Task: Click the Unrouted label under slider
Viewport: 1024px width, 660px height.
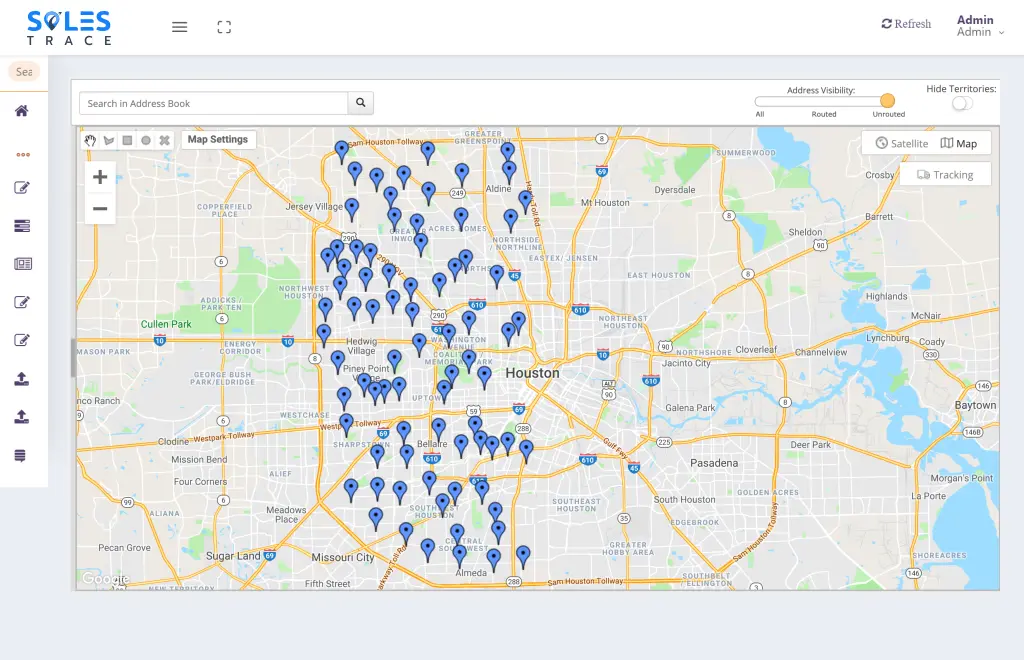Action: (x=889, y=114)
